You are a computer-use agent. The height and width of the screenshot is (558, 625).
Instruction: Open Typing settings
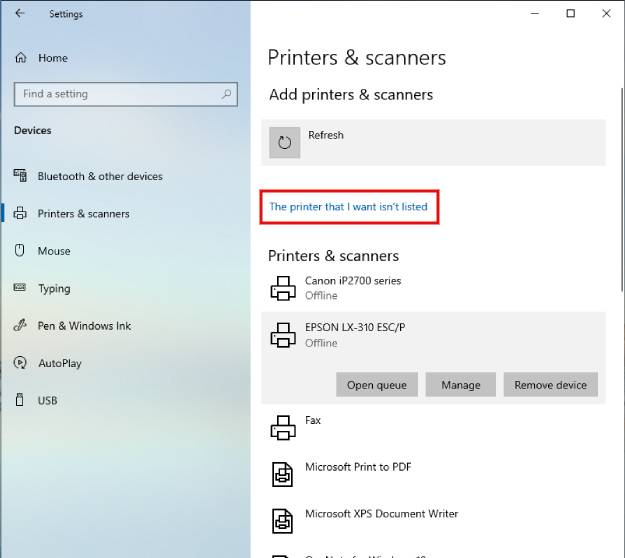(x=54, y=289)
